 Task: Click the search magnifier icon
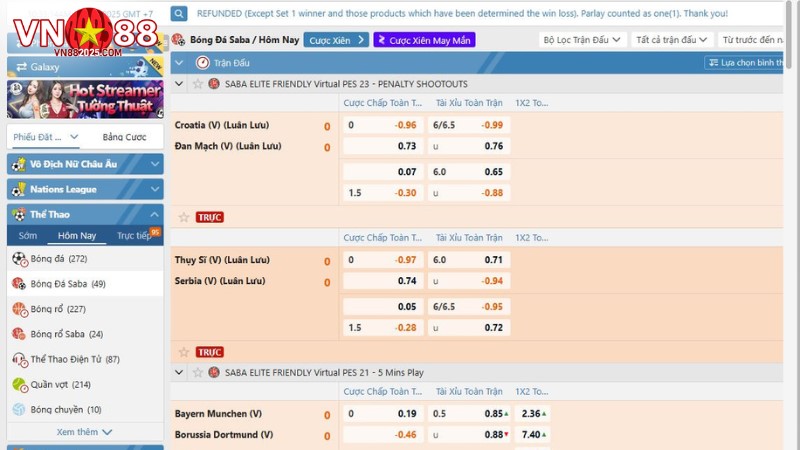click(x=179, y=13)
